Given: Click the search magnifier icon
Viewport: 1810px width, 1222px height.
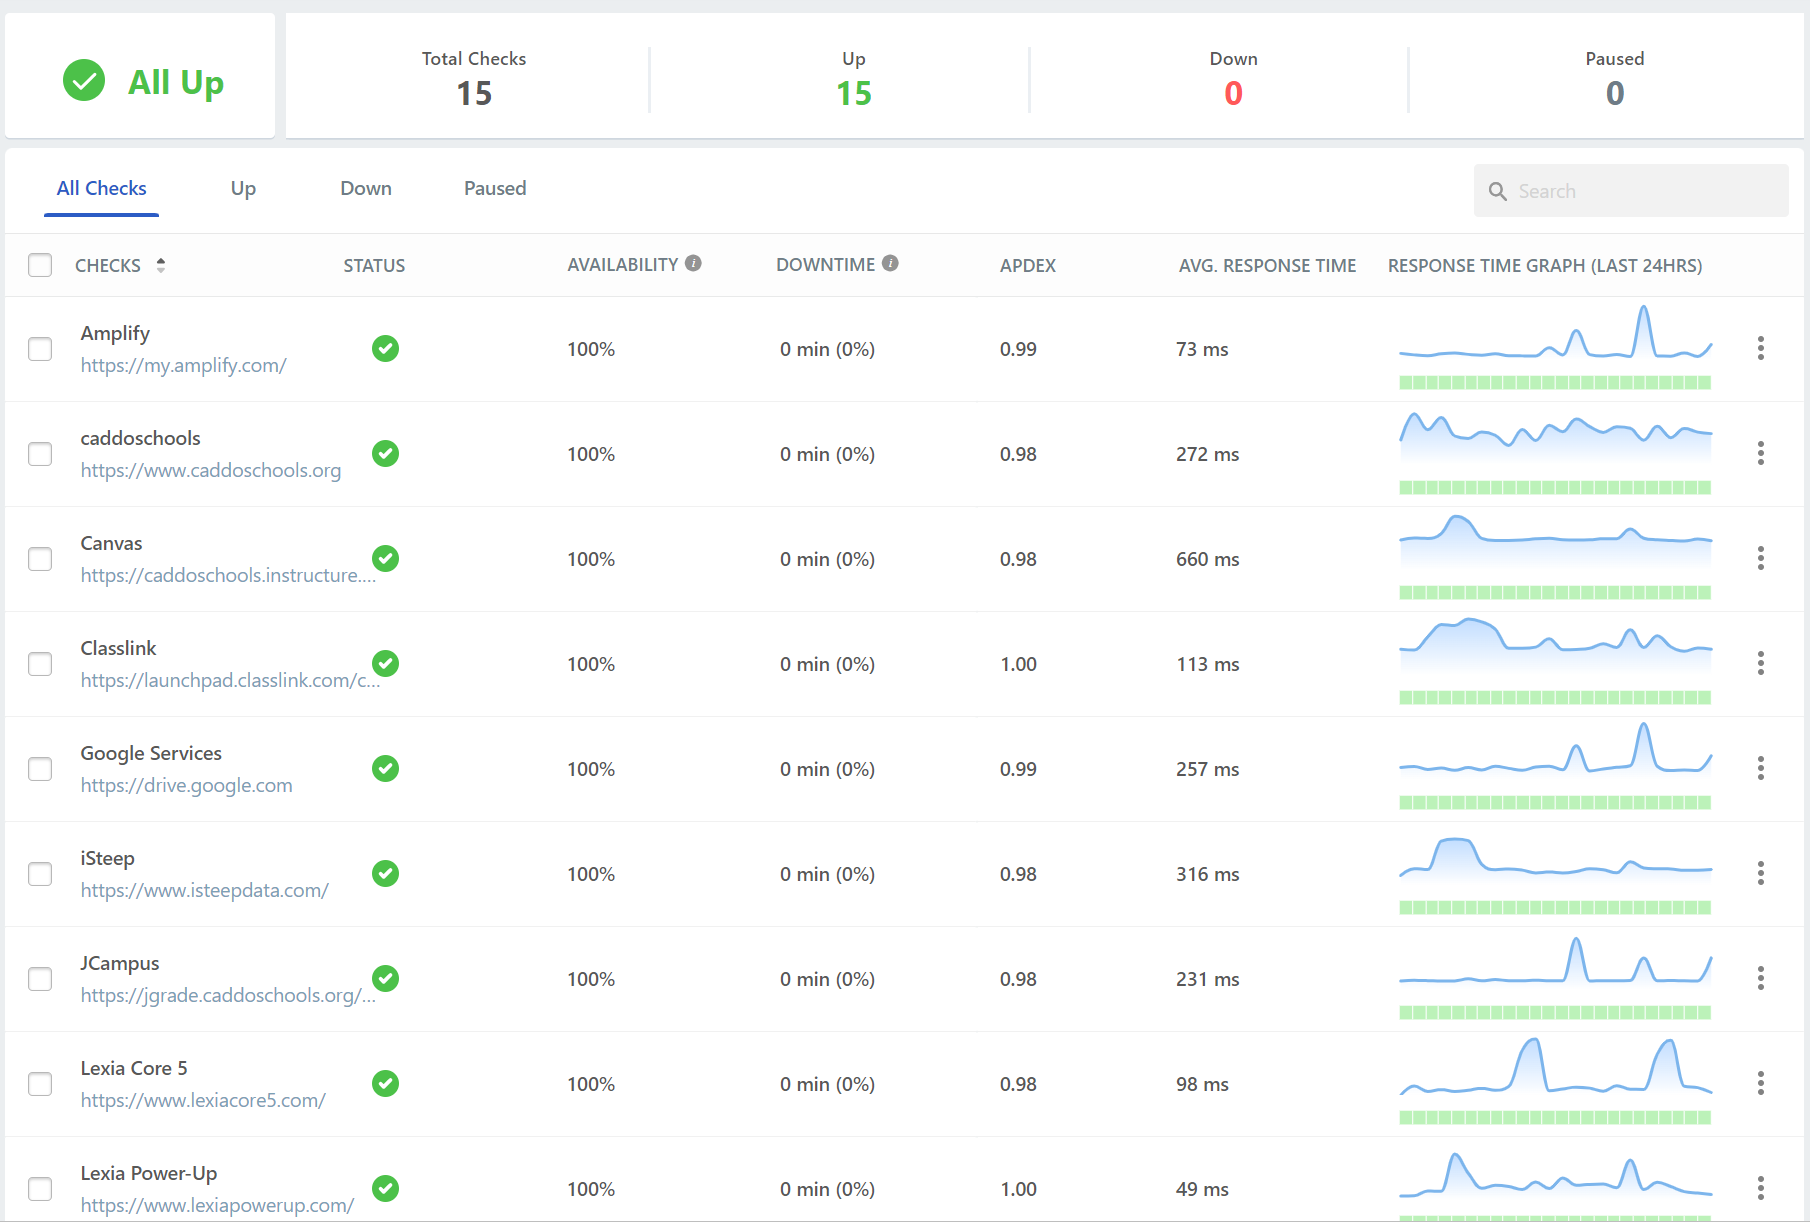Looking at the screenshot, I should tap(1497, 191).
